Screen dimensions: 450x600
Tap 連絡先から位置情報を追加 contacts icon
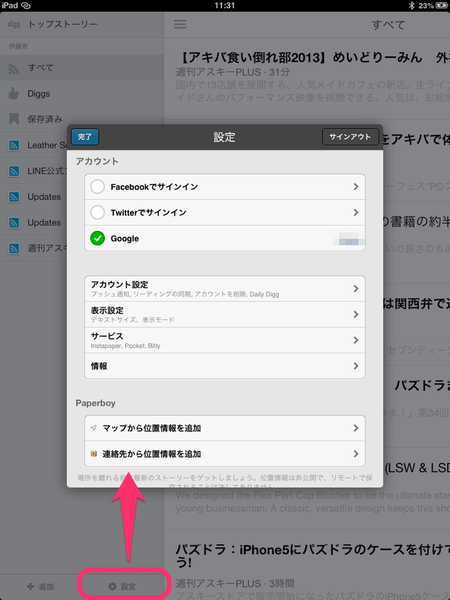[x=94, y=454]
